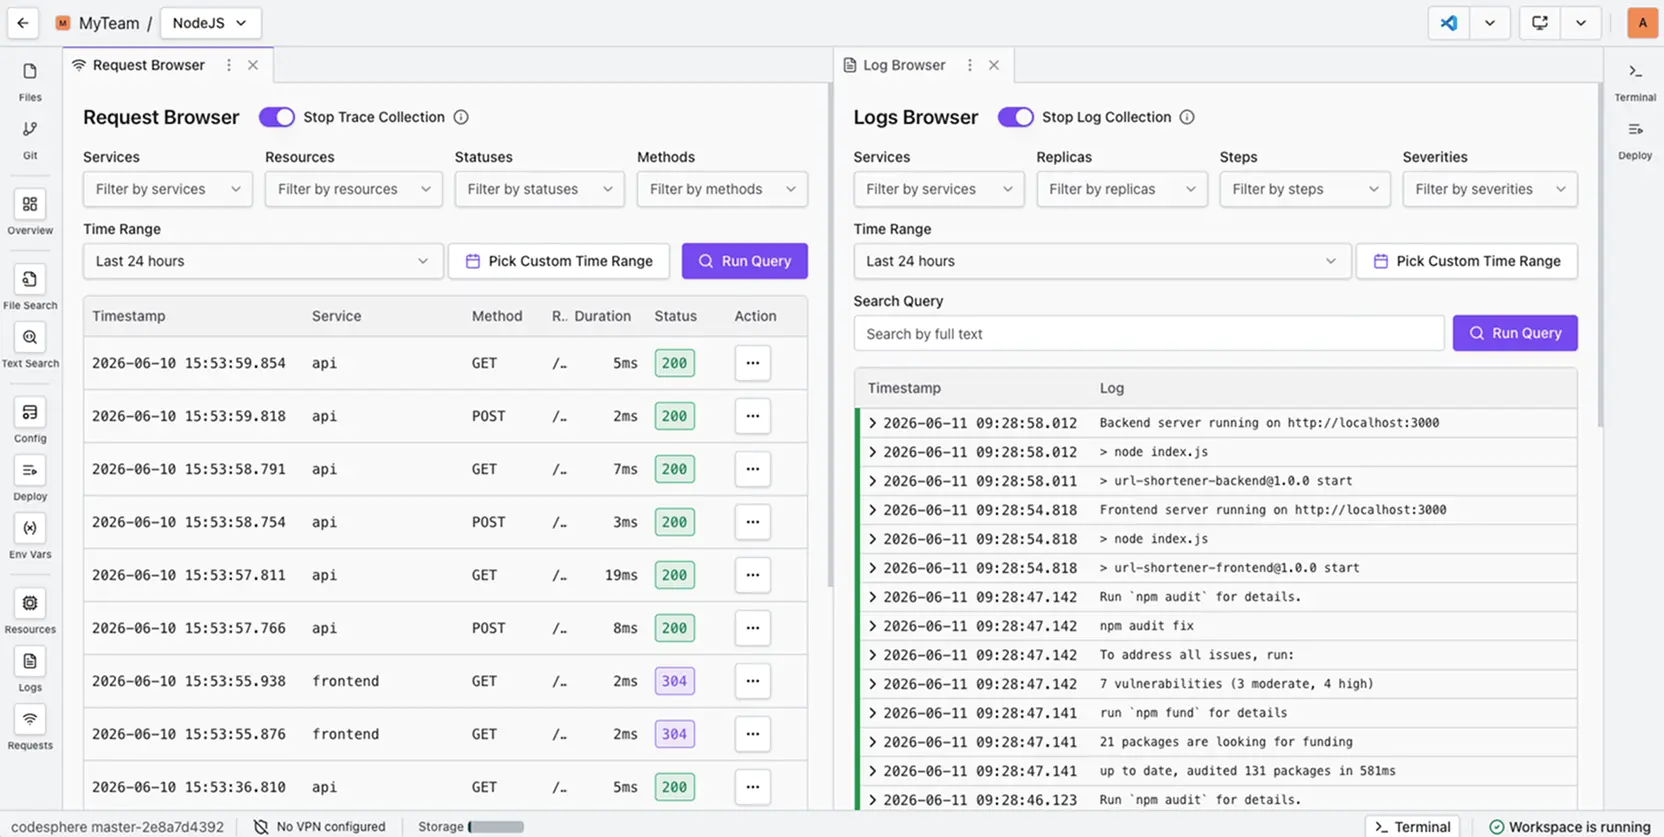Open the Env Vars sidebar icon
This screenshot has height=837, width=1664.
(x=30, y=537)
